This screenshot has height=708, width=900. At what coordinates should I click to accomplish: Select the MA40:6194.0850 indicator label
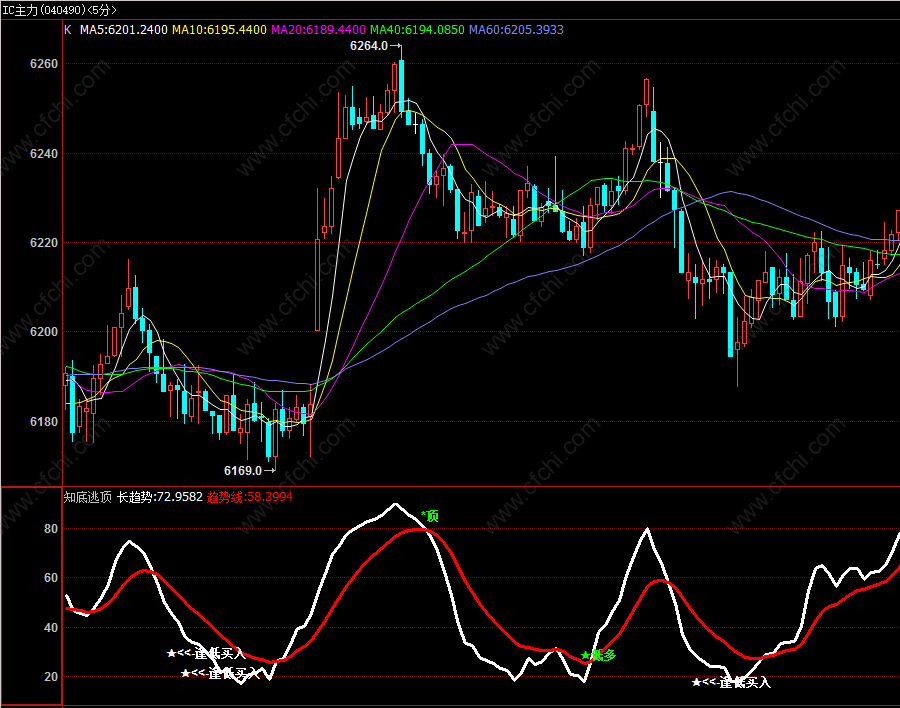[417, 30]
